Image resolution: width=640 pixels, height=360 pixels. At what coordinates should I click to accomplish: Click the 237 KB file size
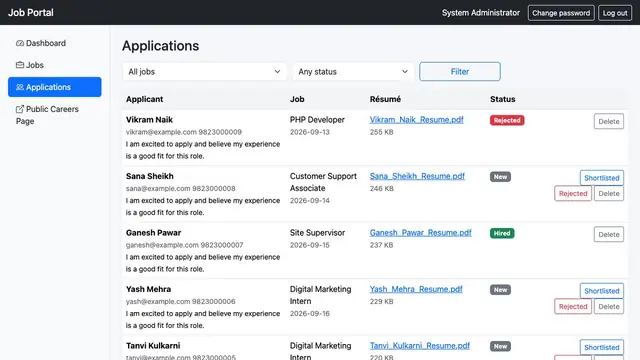pos(381,245)
